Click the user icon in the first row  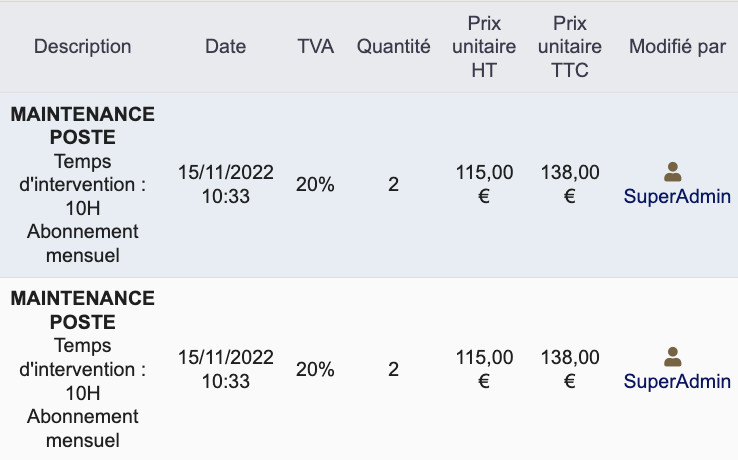pyautogui.click(x=673, y=172)
